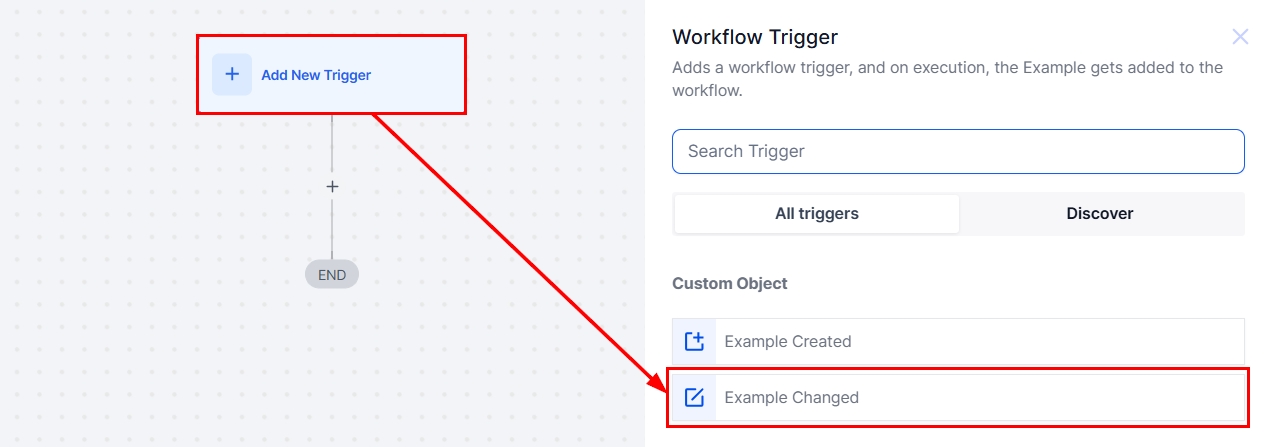The image size is (1272, 447).
Task: Click the trigger description text
Action: click(947, 79)
